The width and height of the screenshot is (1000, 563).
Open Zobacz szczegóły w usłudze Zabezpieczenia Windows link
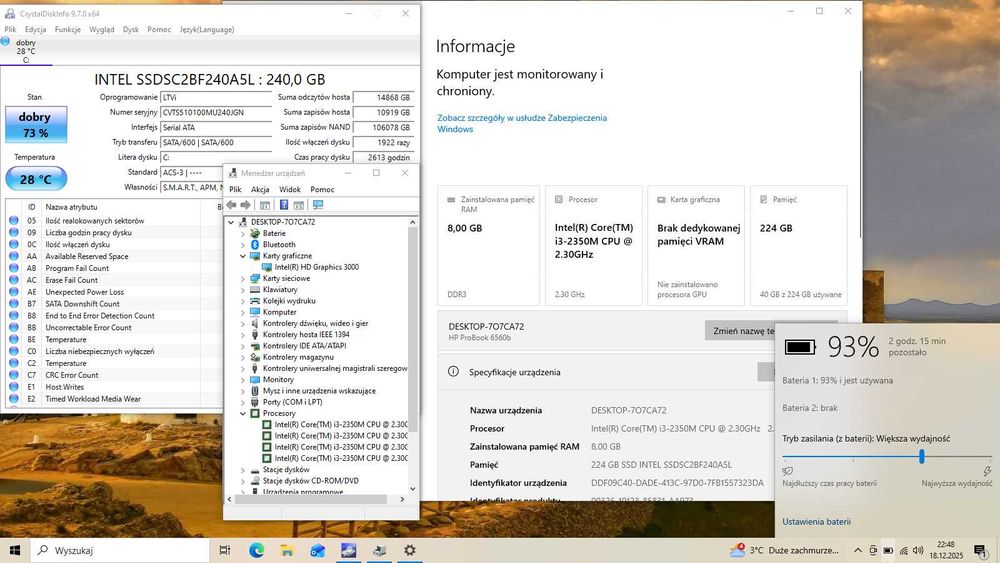point(522,123)
